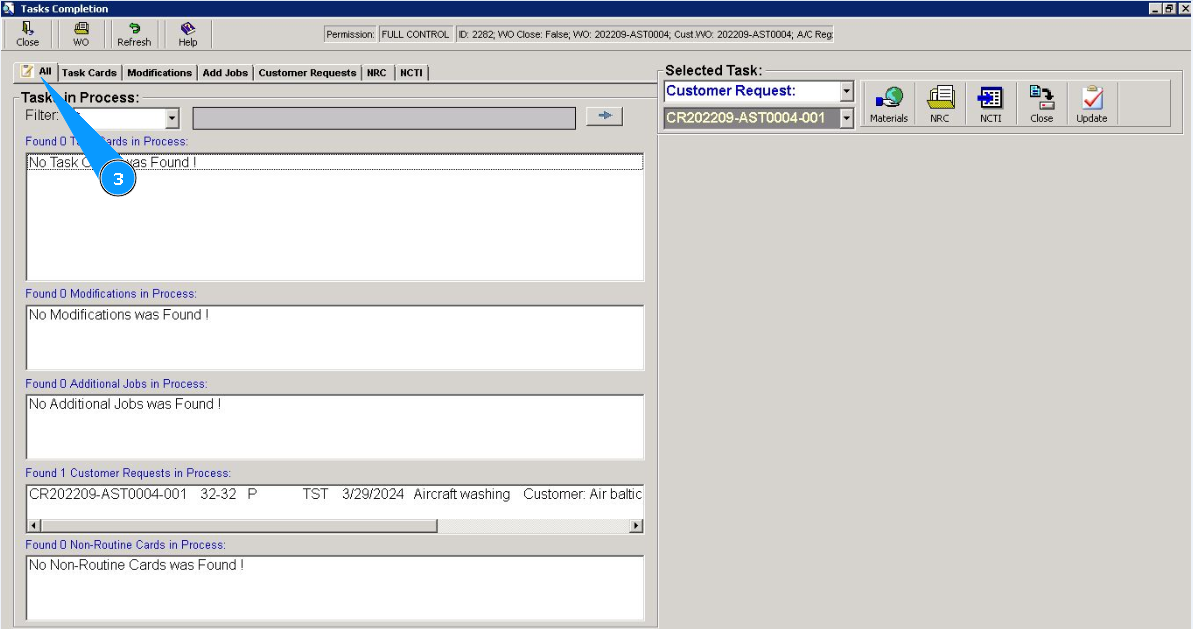Expand the Customer Request type dropdown

(847, 91)
